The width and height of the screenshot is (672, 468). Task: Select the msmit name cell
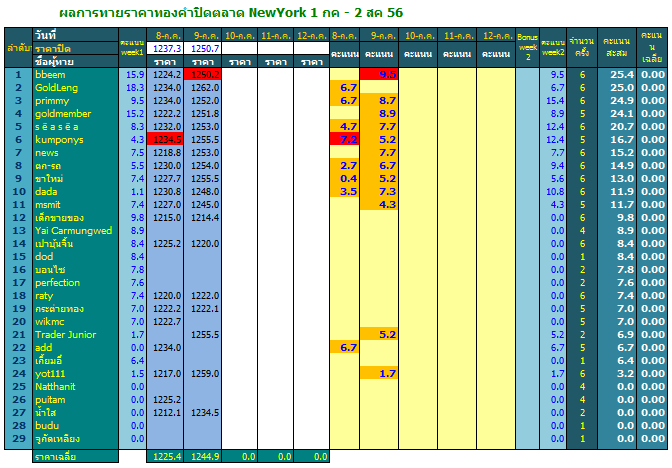pyautogui.click(x=75, y=204)
